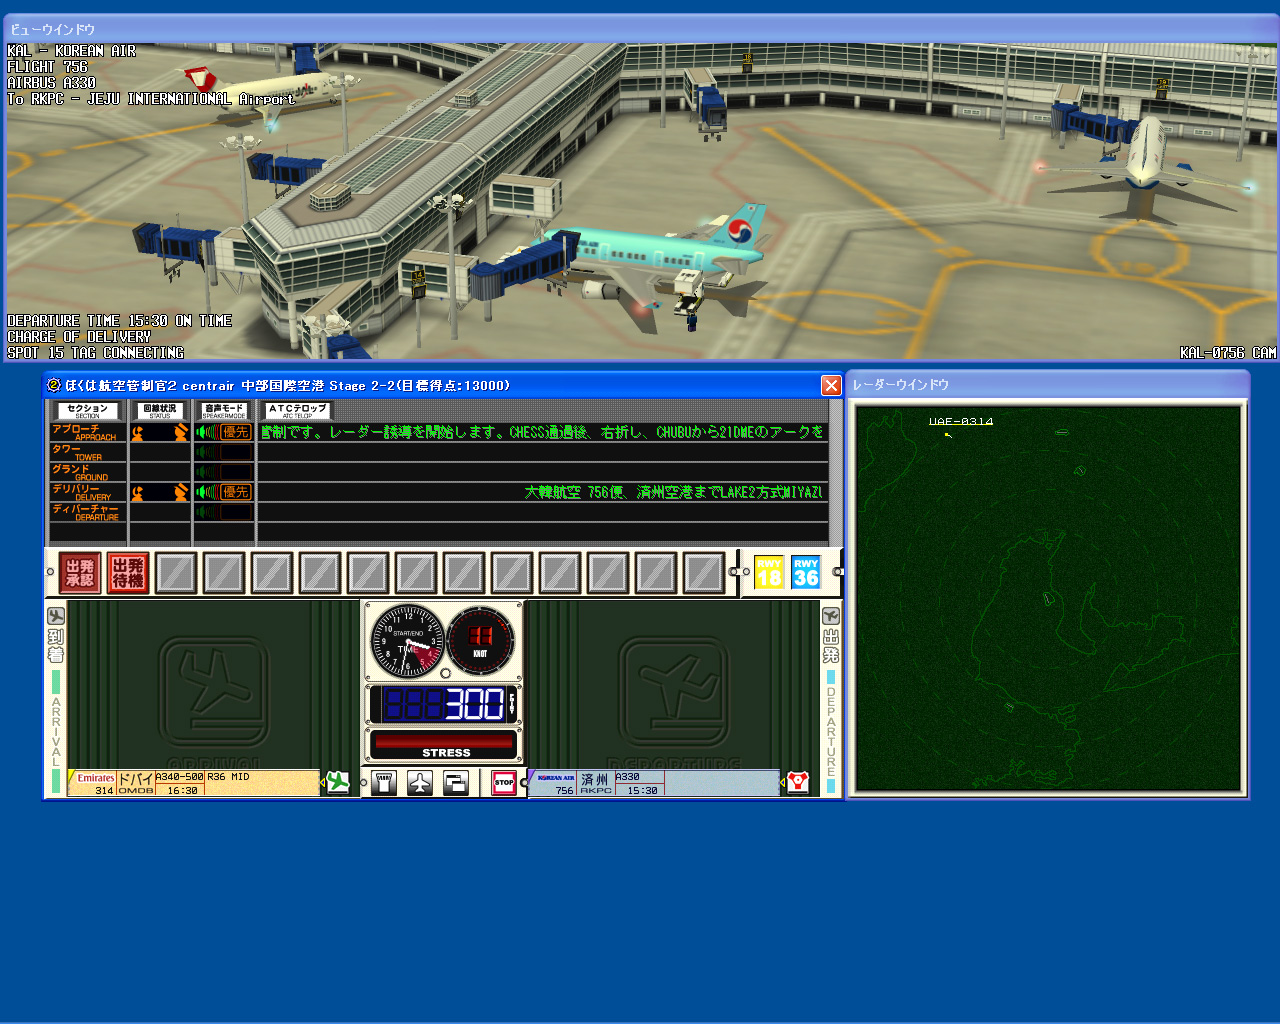Click the speaker icon in the Ground row

coord(206,472)
